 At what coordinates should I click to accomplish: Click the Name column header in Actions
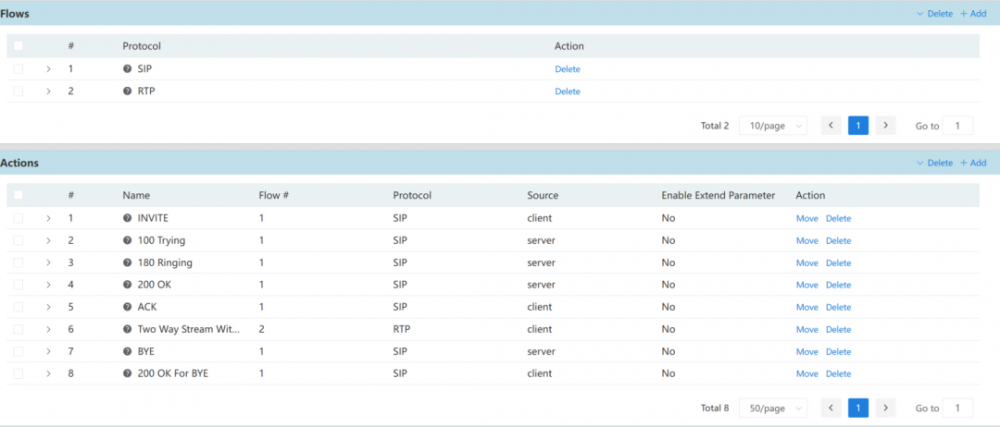pyautogui.click(x=136, y=195)
